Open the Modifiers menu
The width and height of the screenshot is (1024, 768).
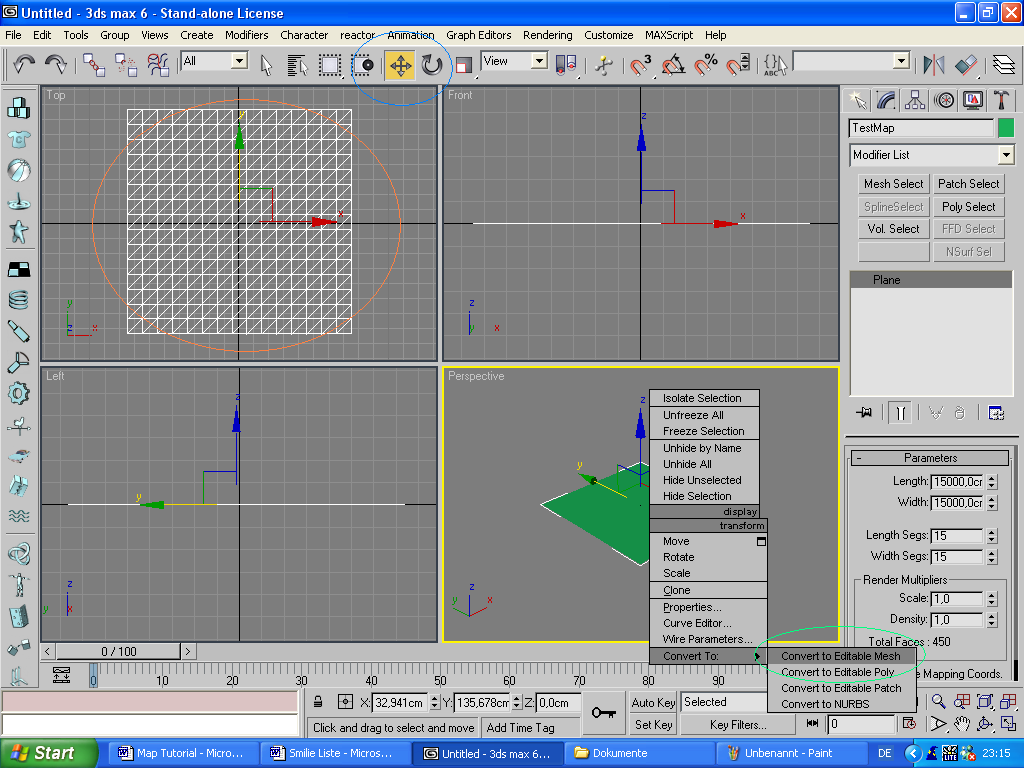(x=246, y=35)
